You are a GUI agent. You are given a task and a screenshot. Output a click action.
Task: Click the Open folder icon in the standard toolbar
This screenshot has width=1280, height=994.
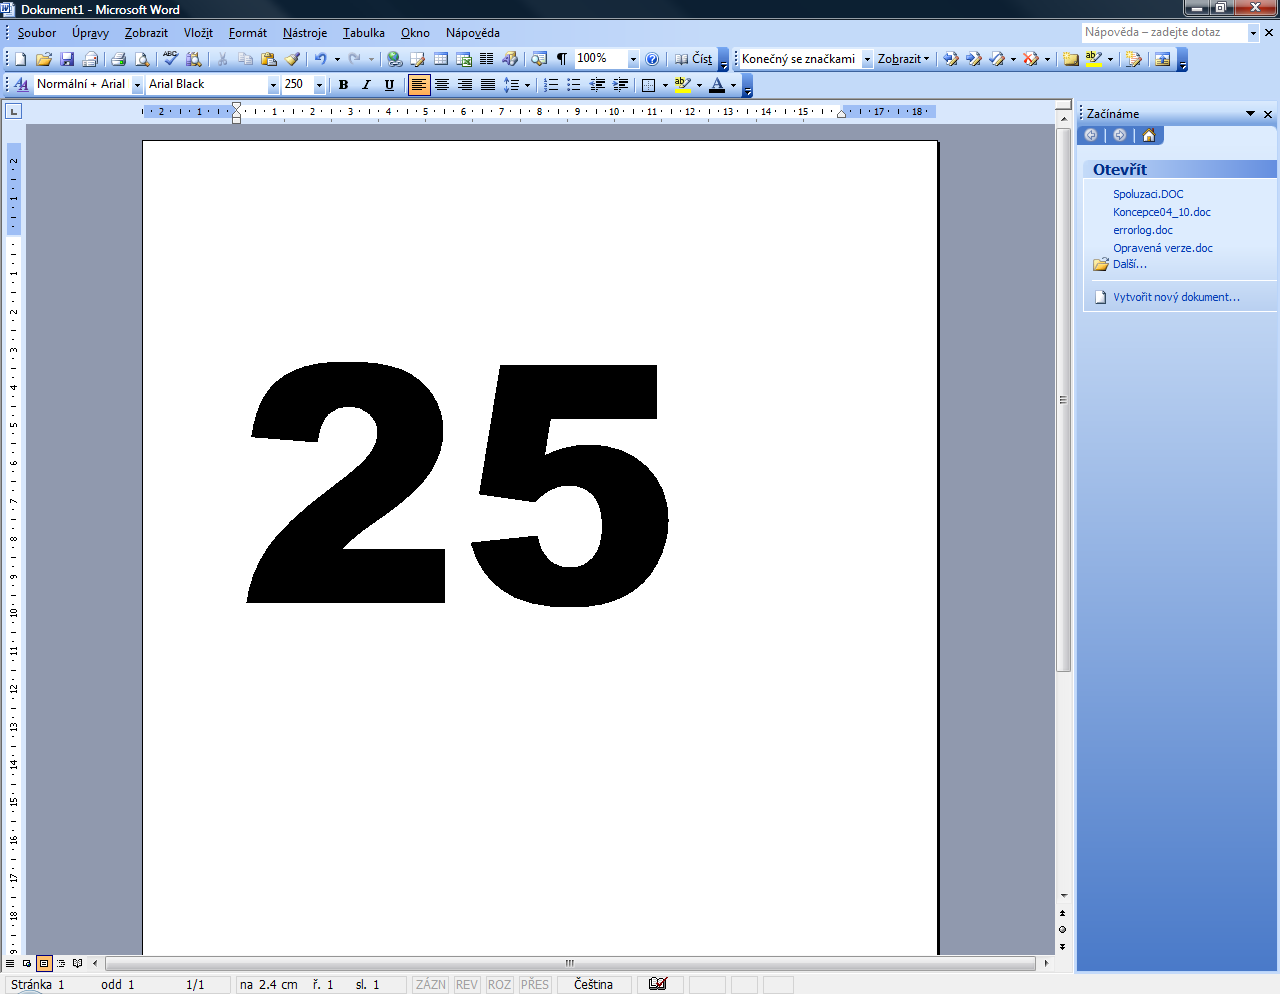coord(44,59)
